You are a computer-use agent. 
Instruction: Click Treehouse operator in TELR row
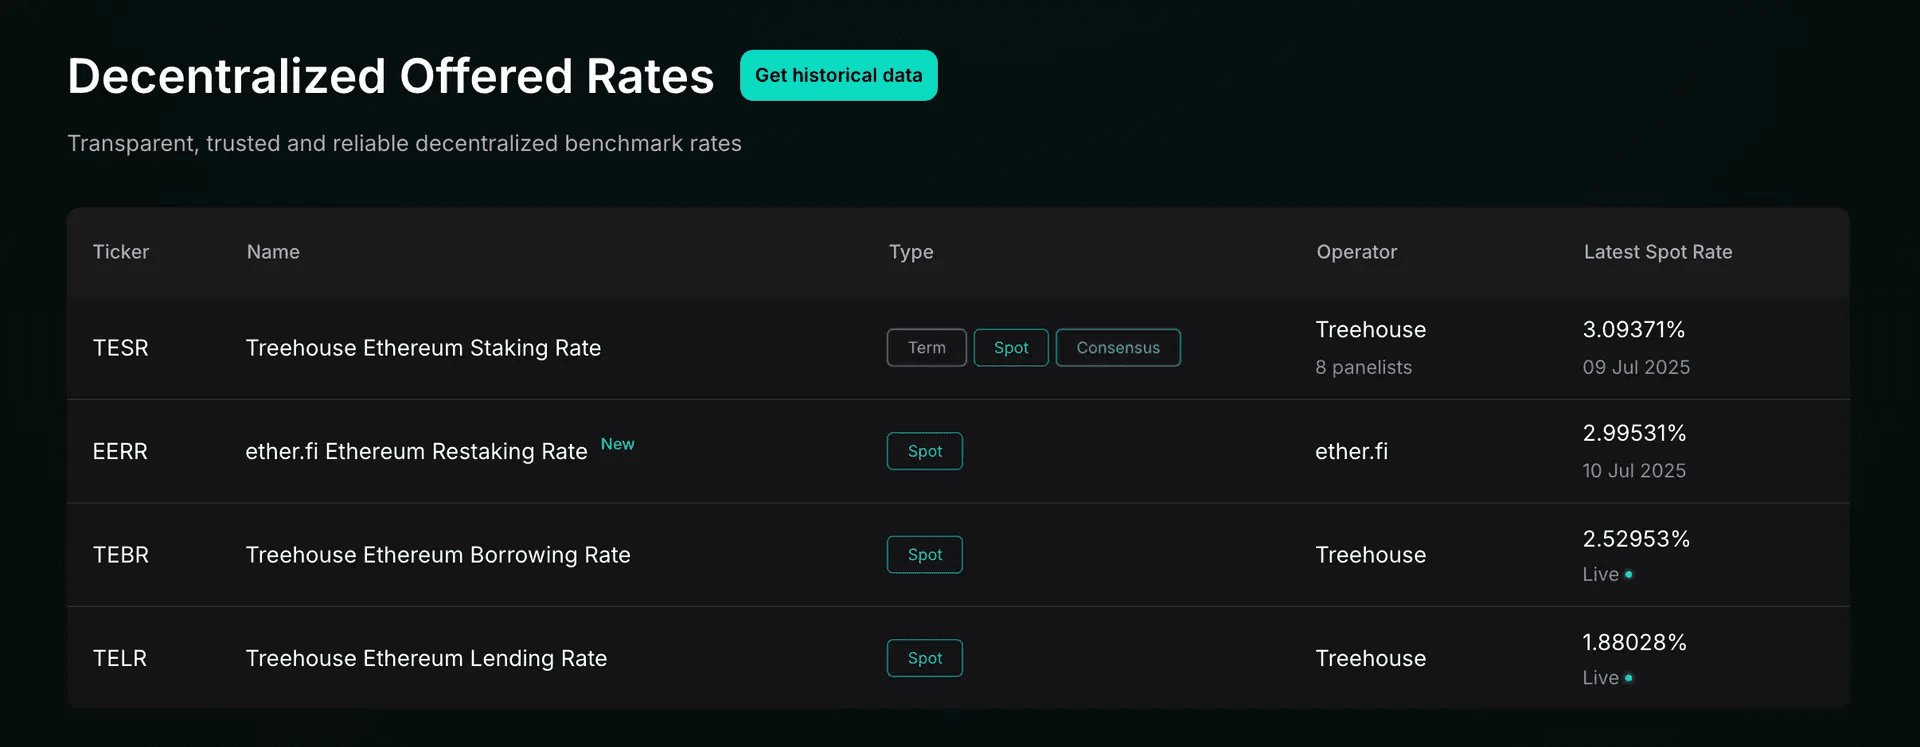pos(1370,658)
